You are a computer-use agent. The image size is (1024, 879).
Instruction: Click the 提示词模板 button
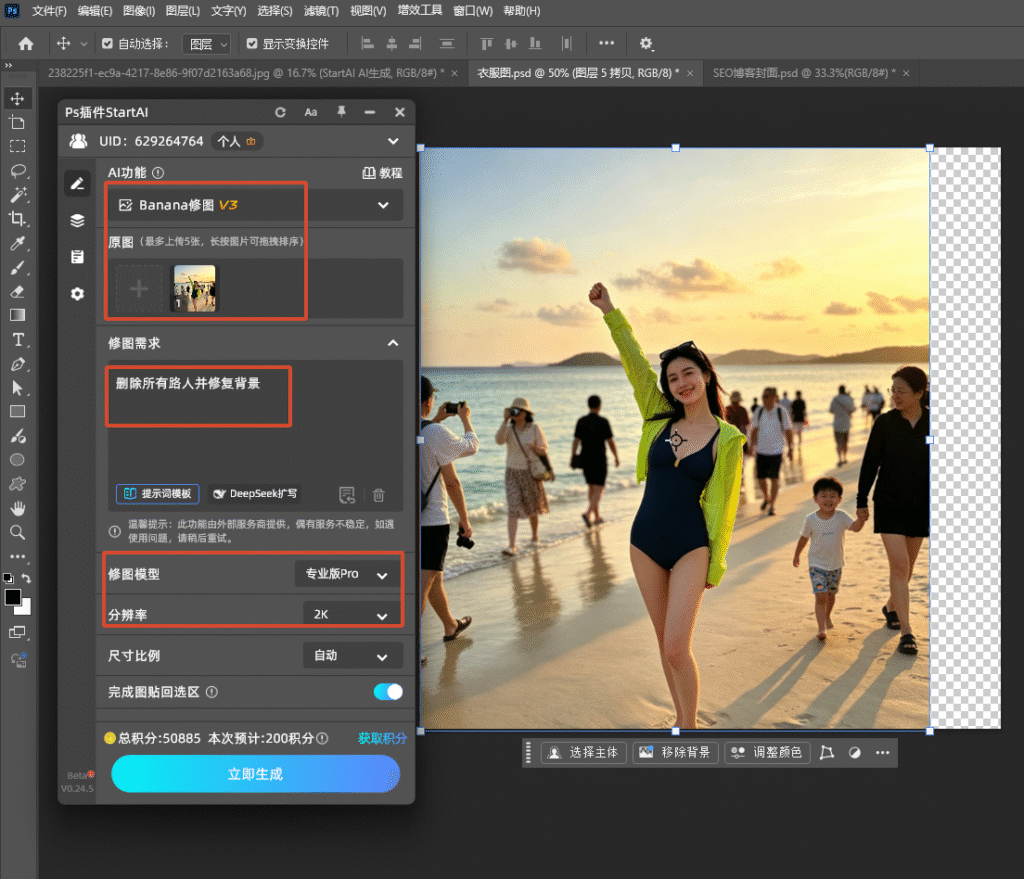click(158, 494)
